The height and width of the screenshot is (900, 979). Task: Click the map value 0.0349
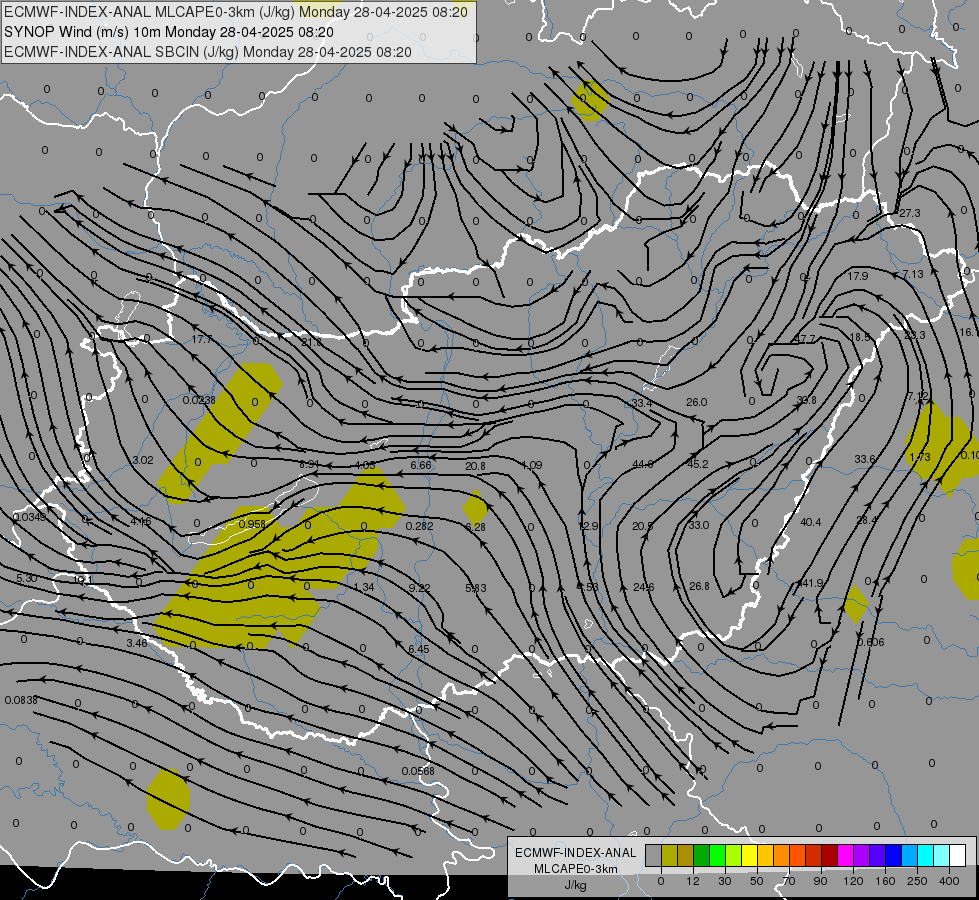pyautogui.click(x=29, y=517)
